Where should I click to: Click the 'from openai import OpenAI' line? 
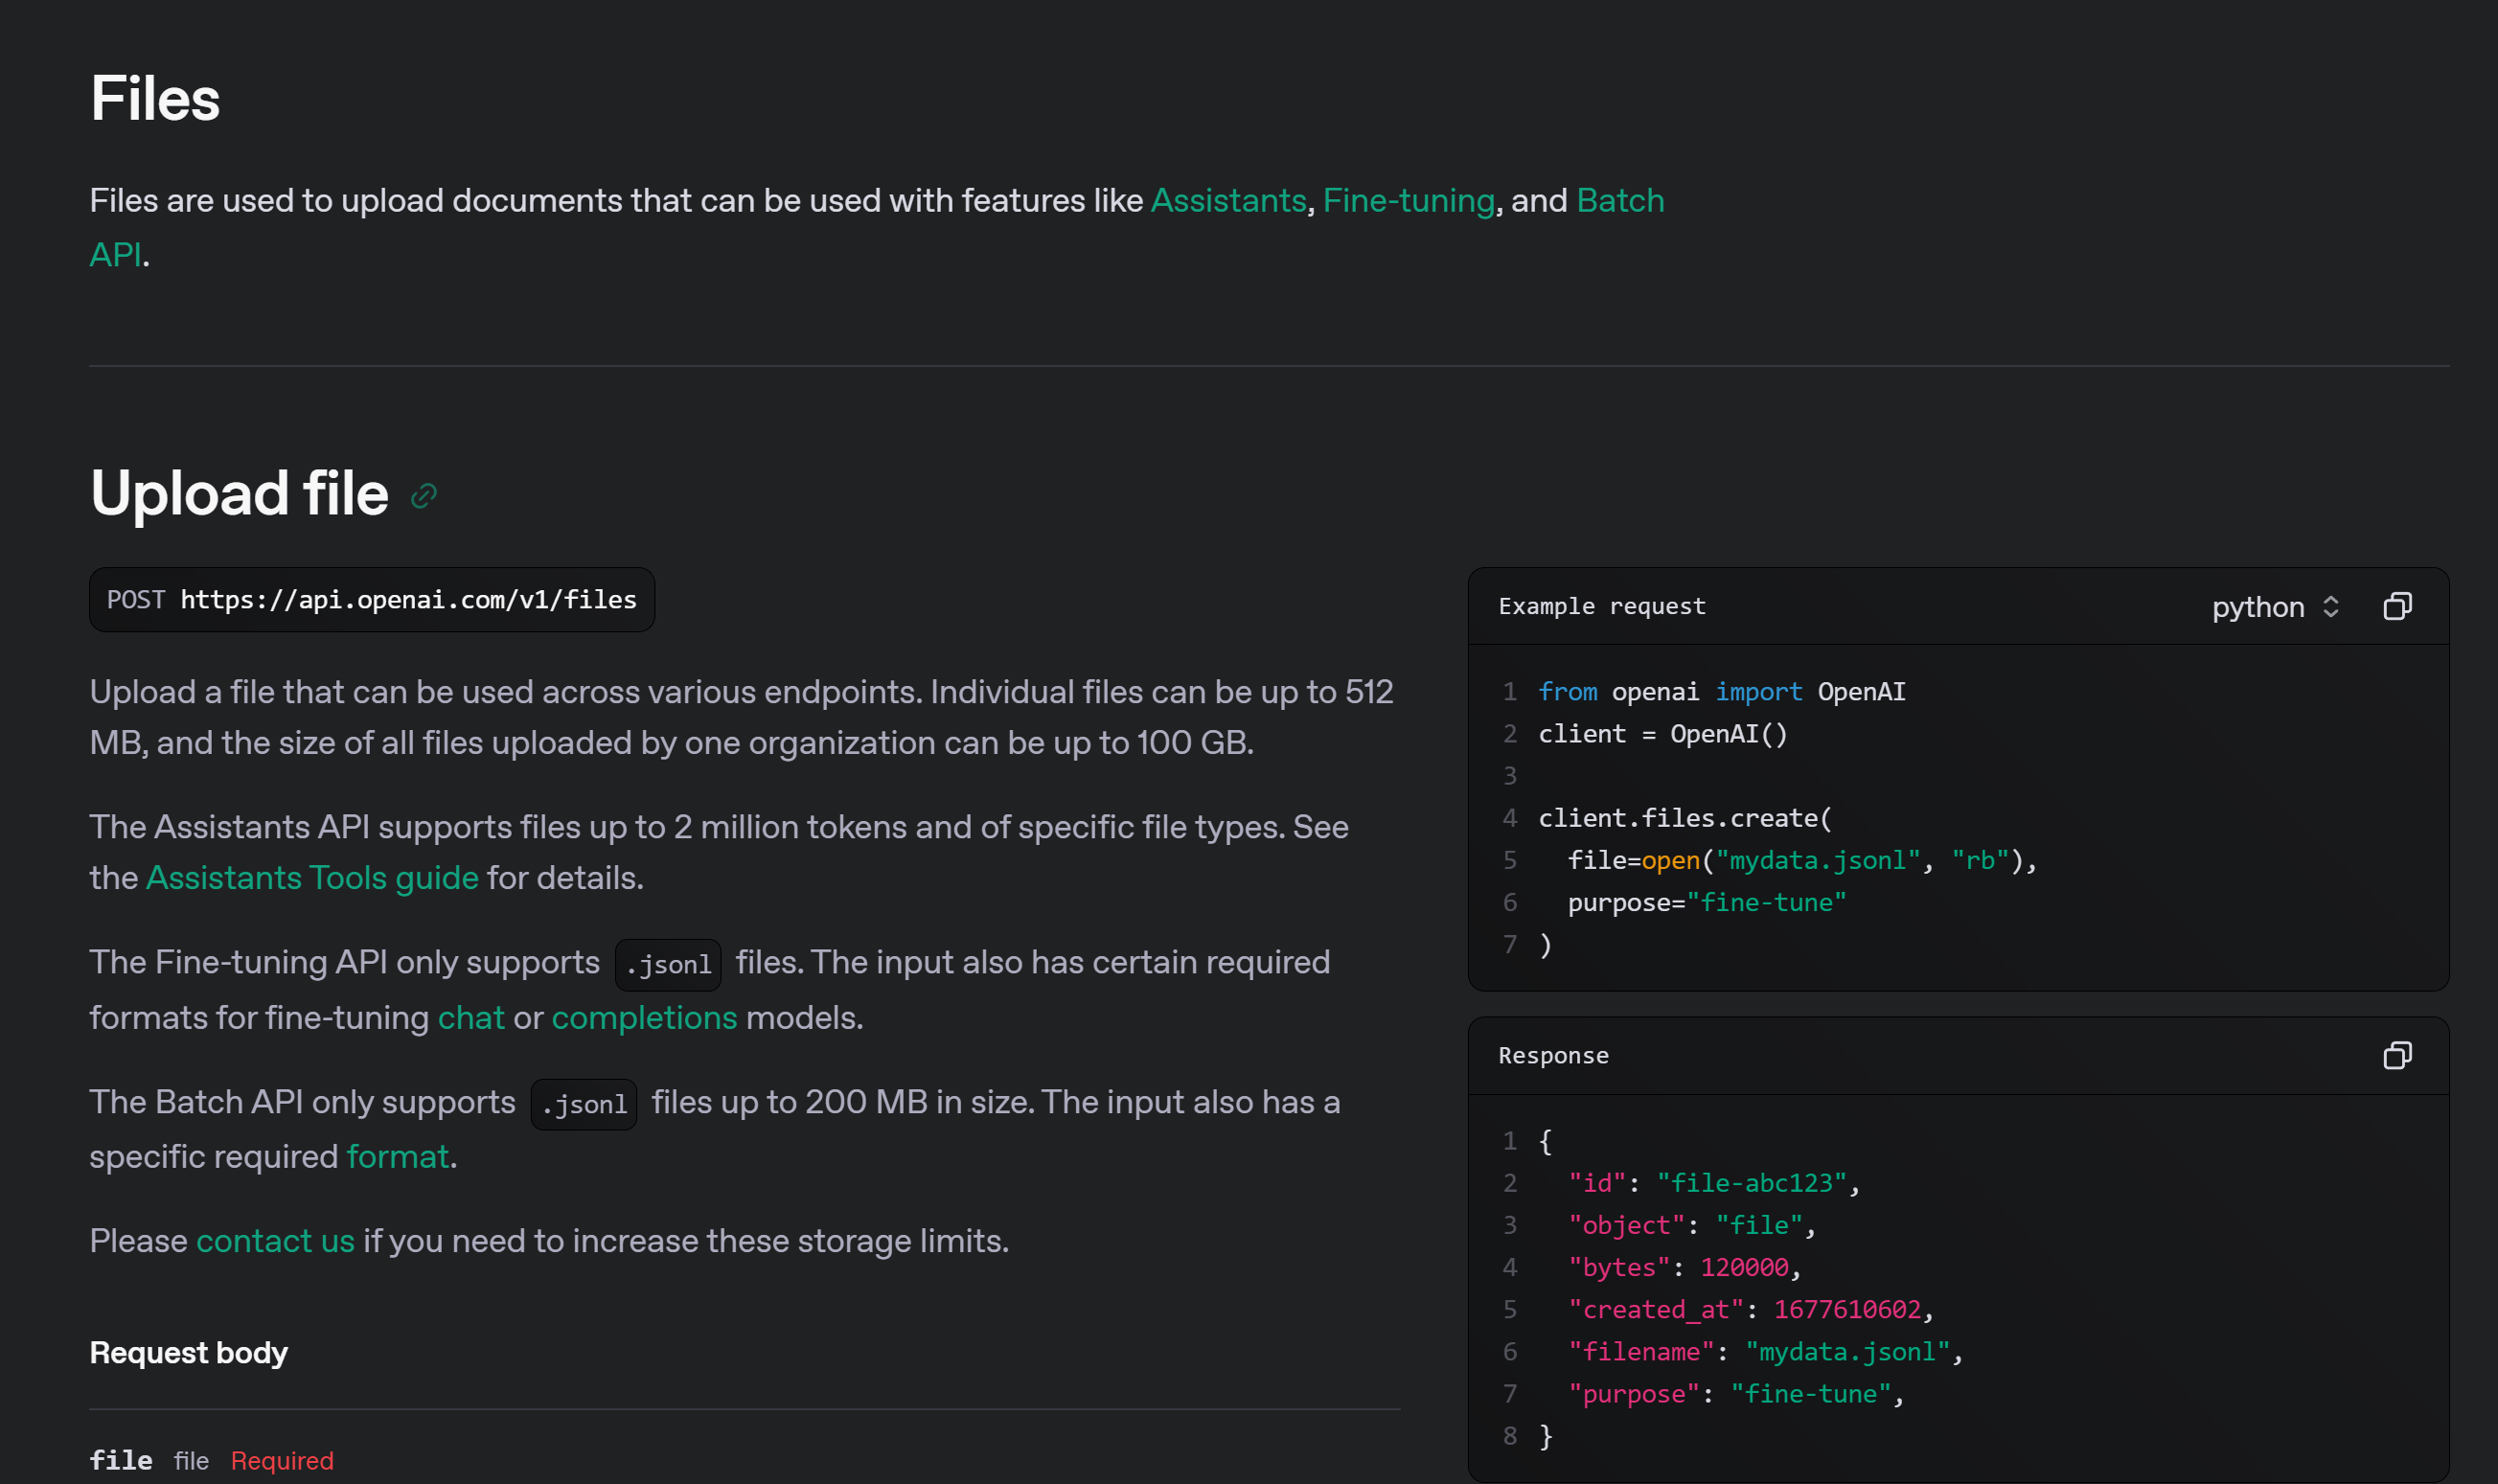pyautogui.click(x=1722, y=691)
